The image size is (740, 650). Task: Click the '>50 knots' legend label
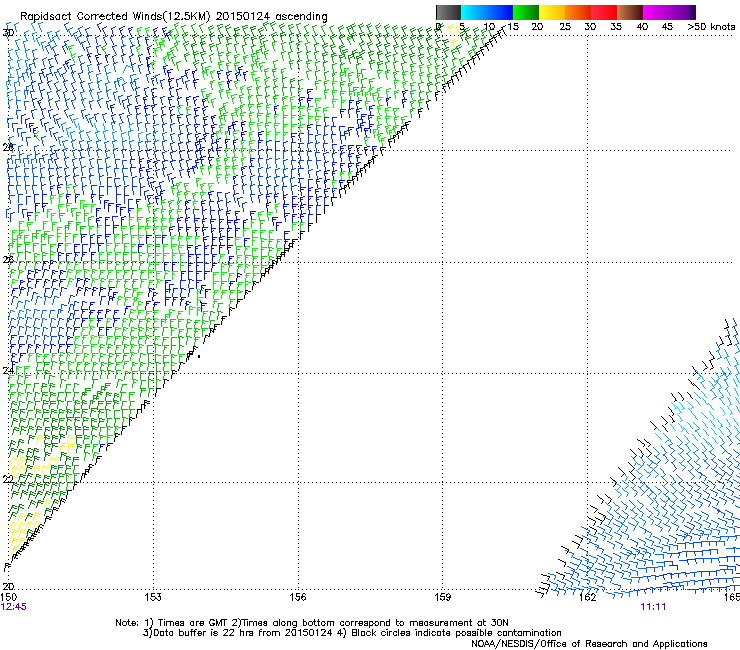[711, 27]
